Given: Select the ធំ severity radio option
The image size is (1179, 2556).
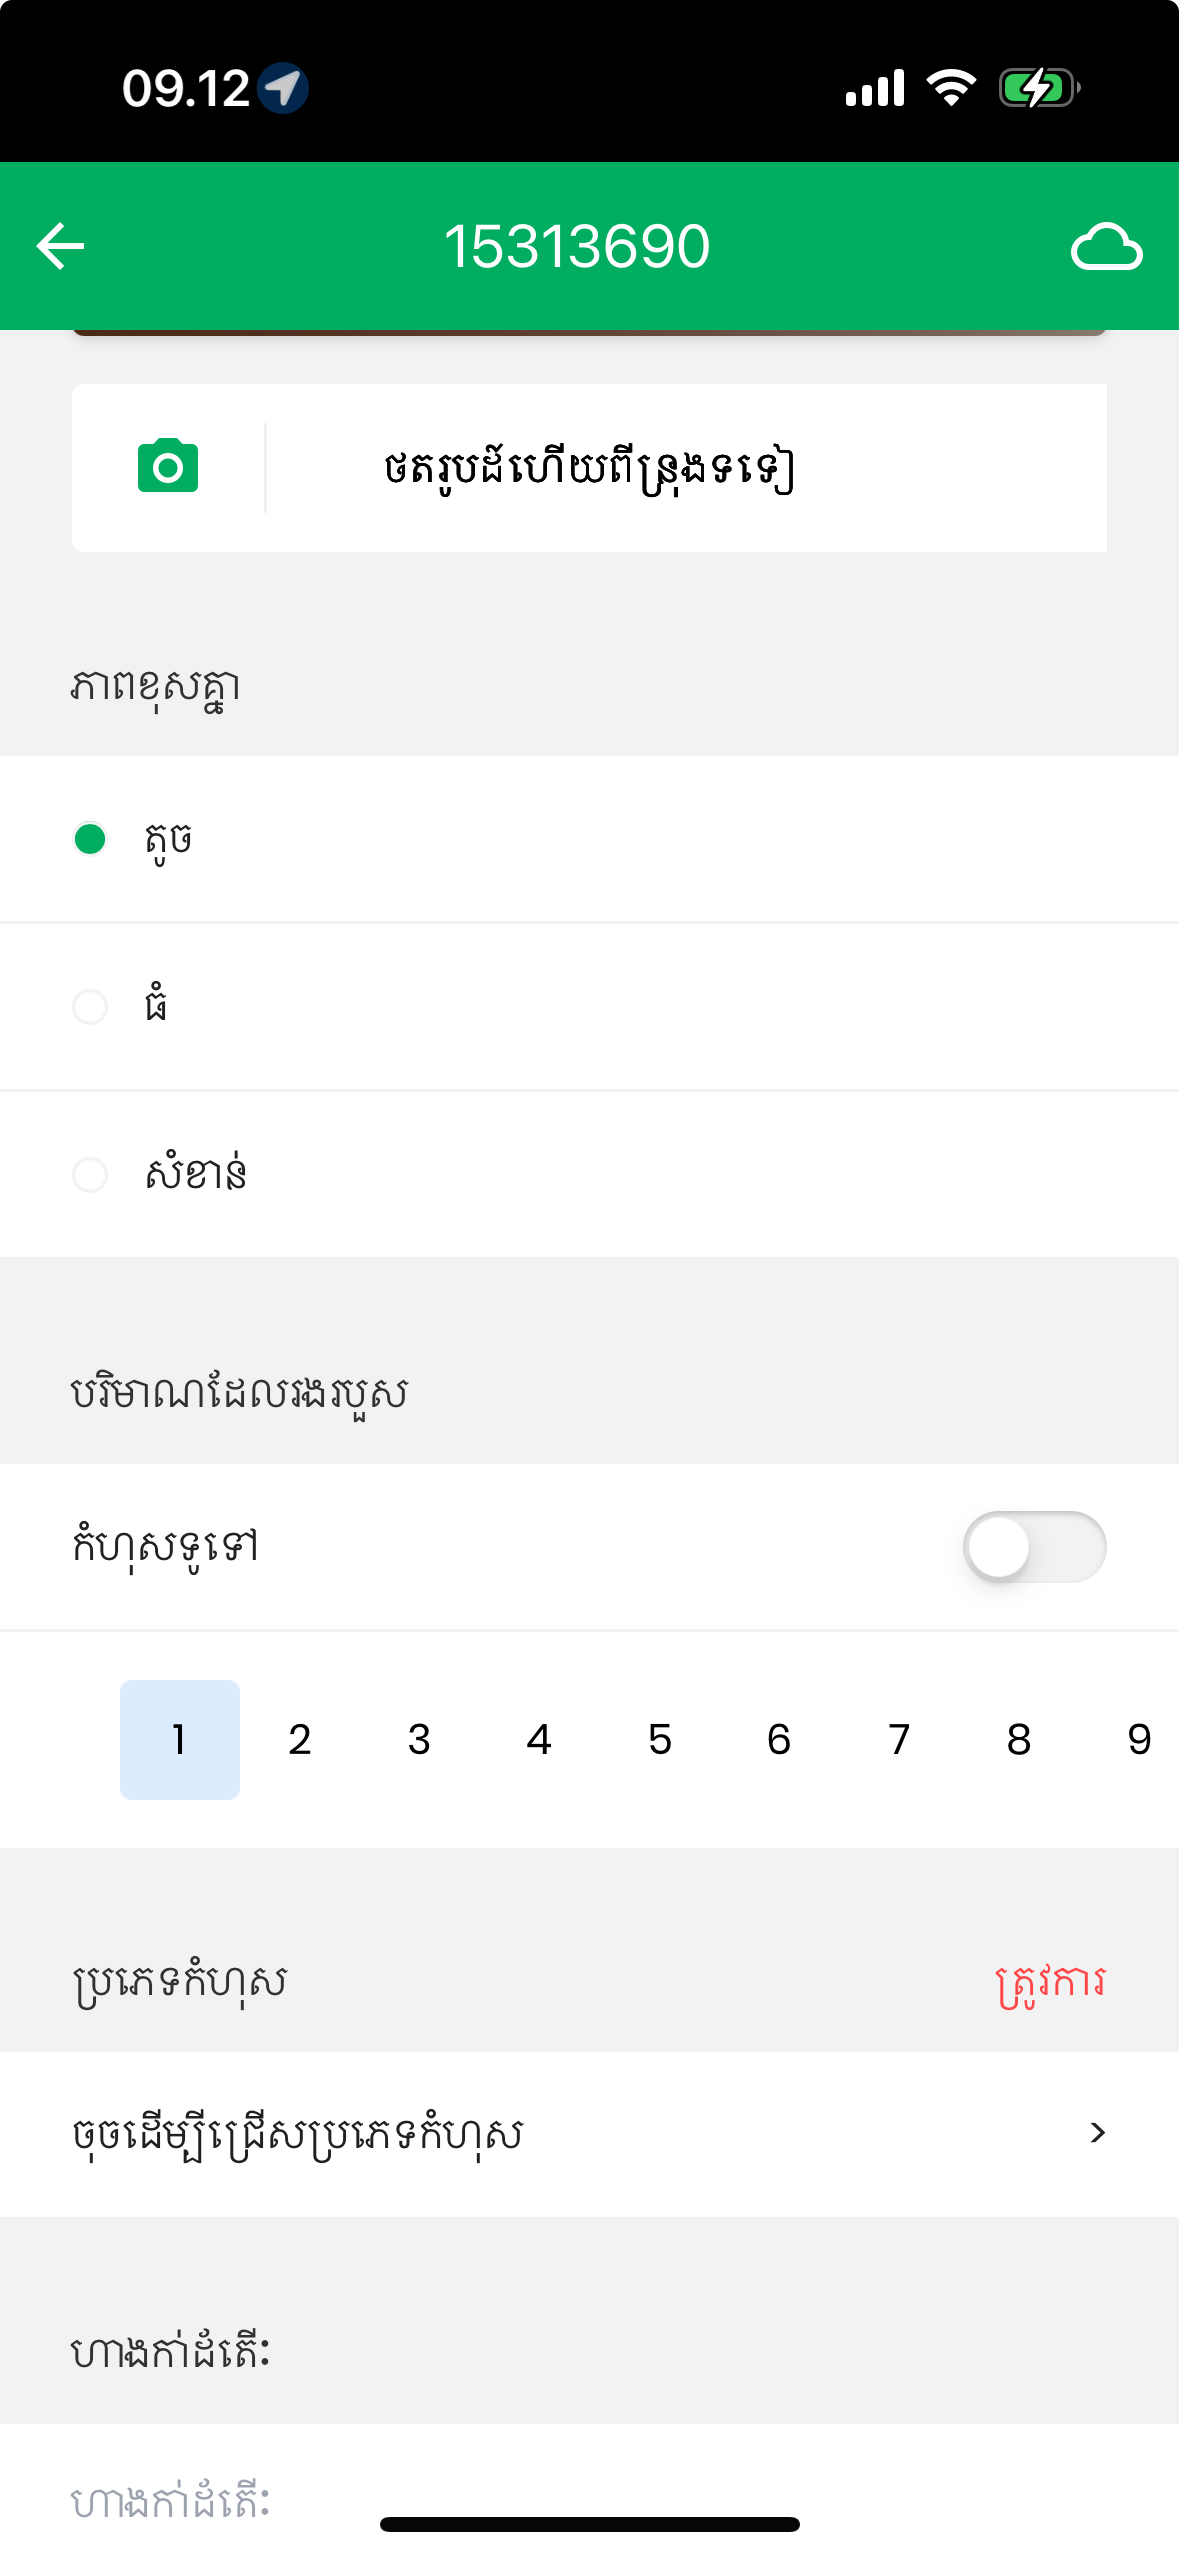Looking at the screenshot, I should 90,1006.
